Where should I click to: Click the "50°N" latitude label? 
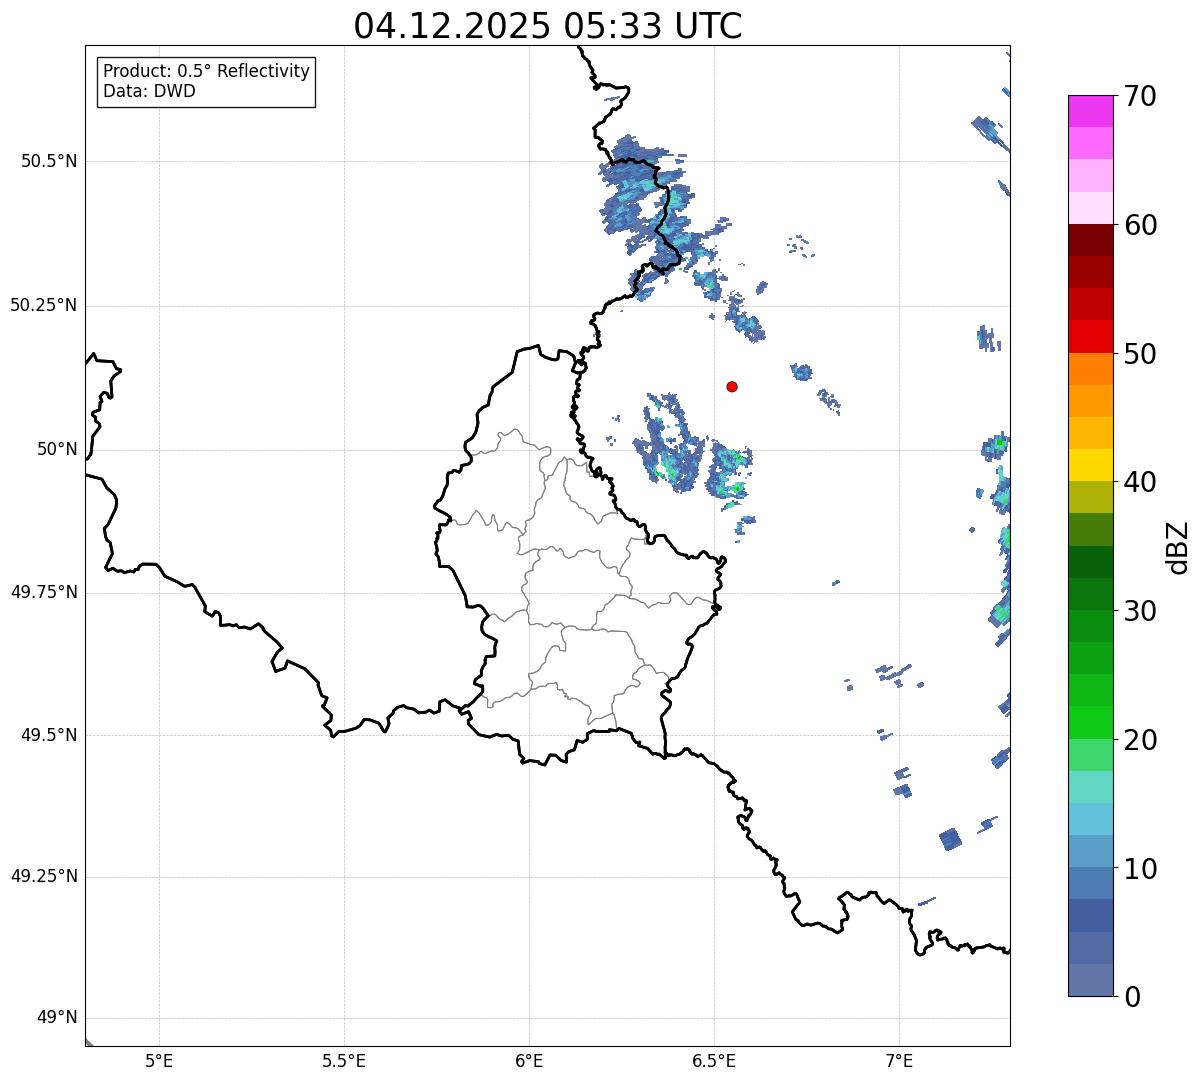pyautogui.click(x=57, y=449)
